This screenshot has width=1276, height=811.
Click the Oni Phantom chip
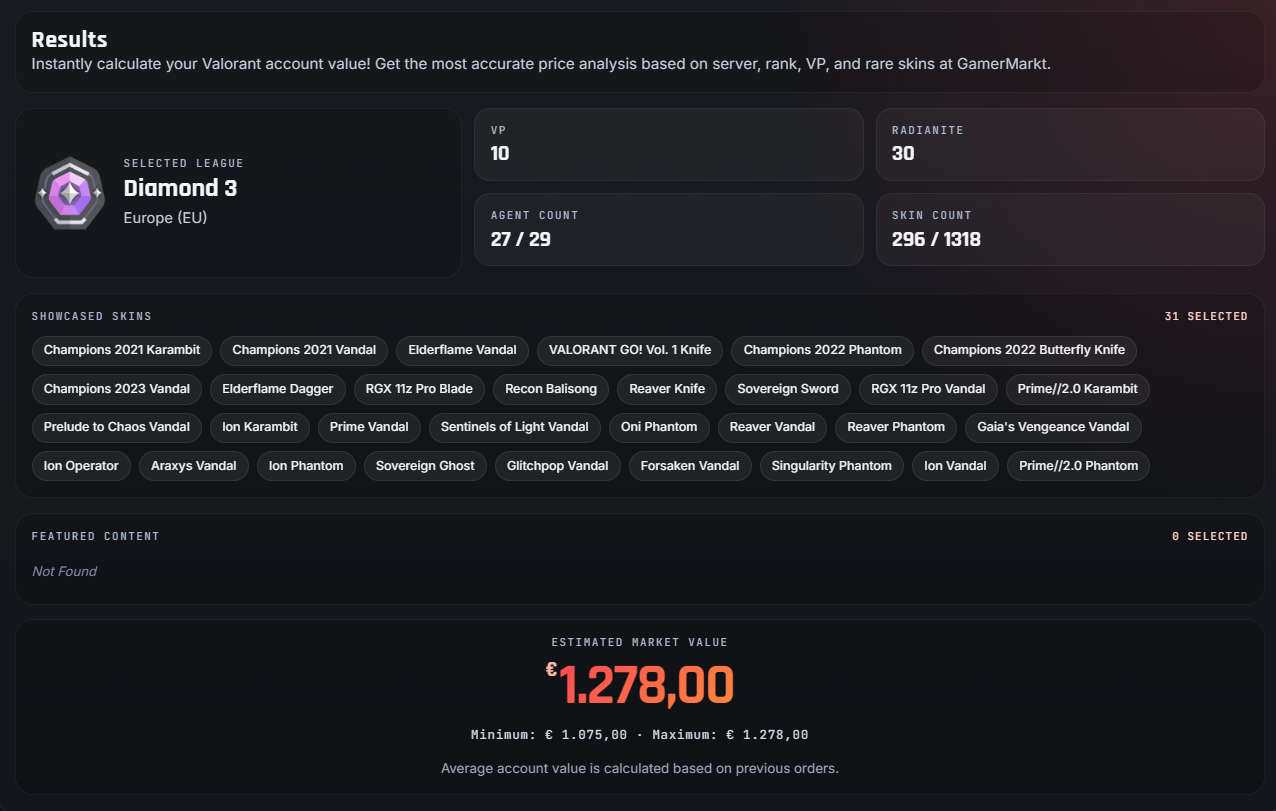click(659, 427)
